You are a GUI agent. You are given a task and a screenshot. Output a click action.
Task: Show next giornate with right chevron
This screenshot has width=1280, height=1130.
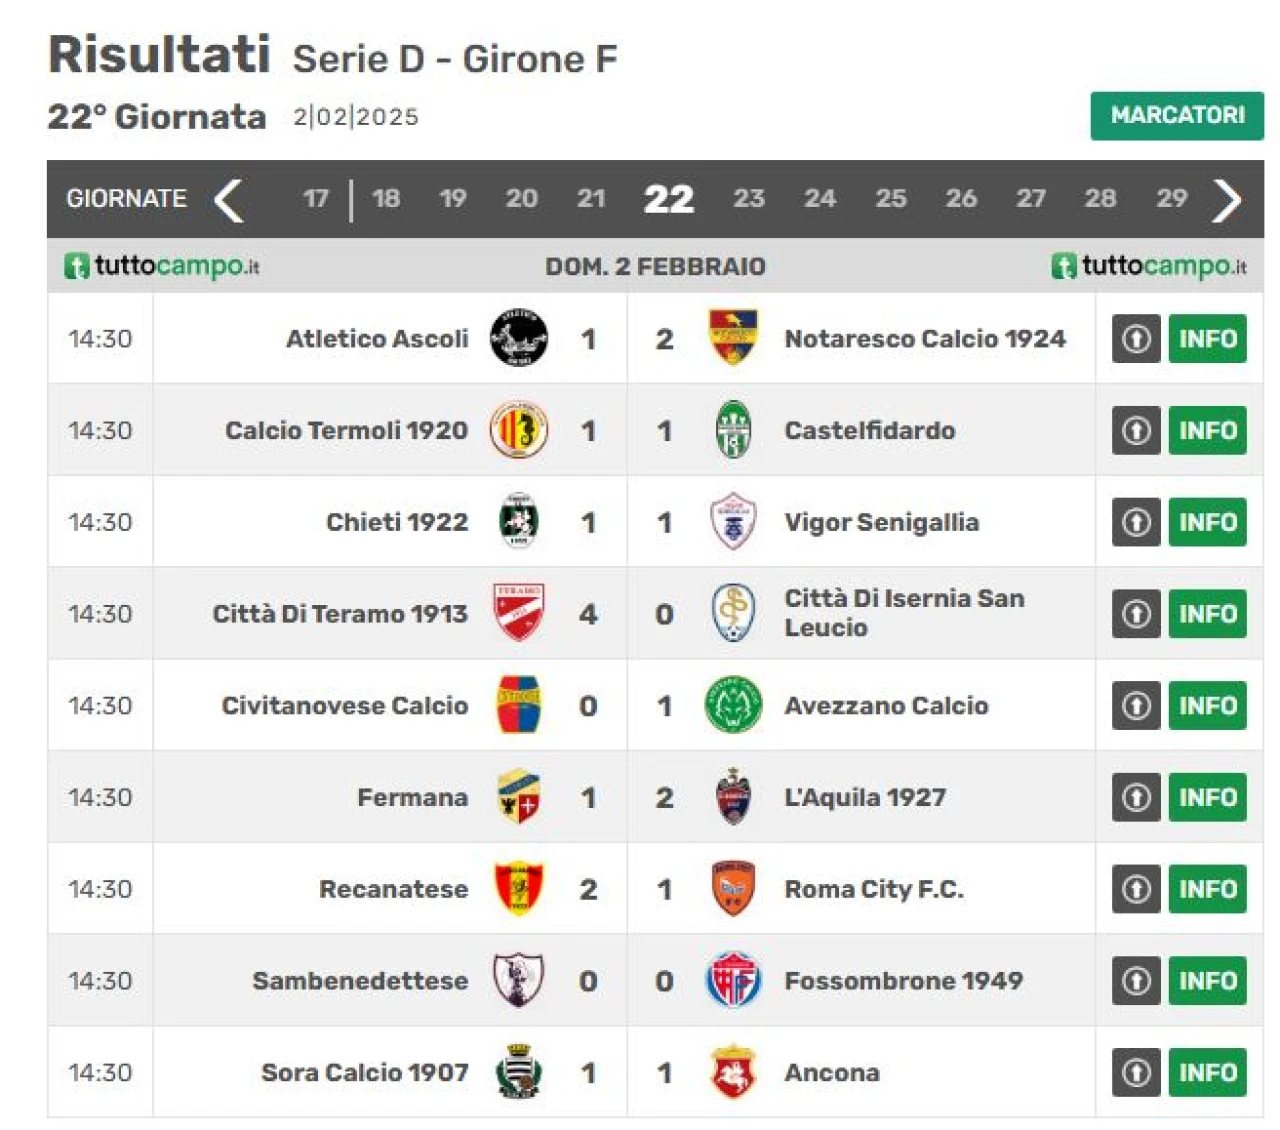click(x=1227, y=200)
